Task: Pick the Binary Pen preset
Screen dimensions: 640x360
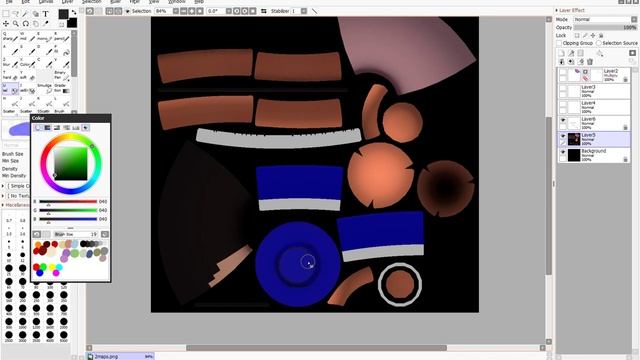Action: click(62, 75)
